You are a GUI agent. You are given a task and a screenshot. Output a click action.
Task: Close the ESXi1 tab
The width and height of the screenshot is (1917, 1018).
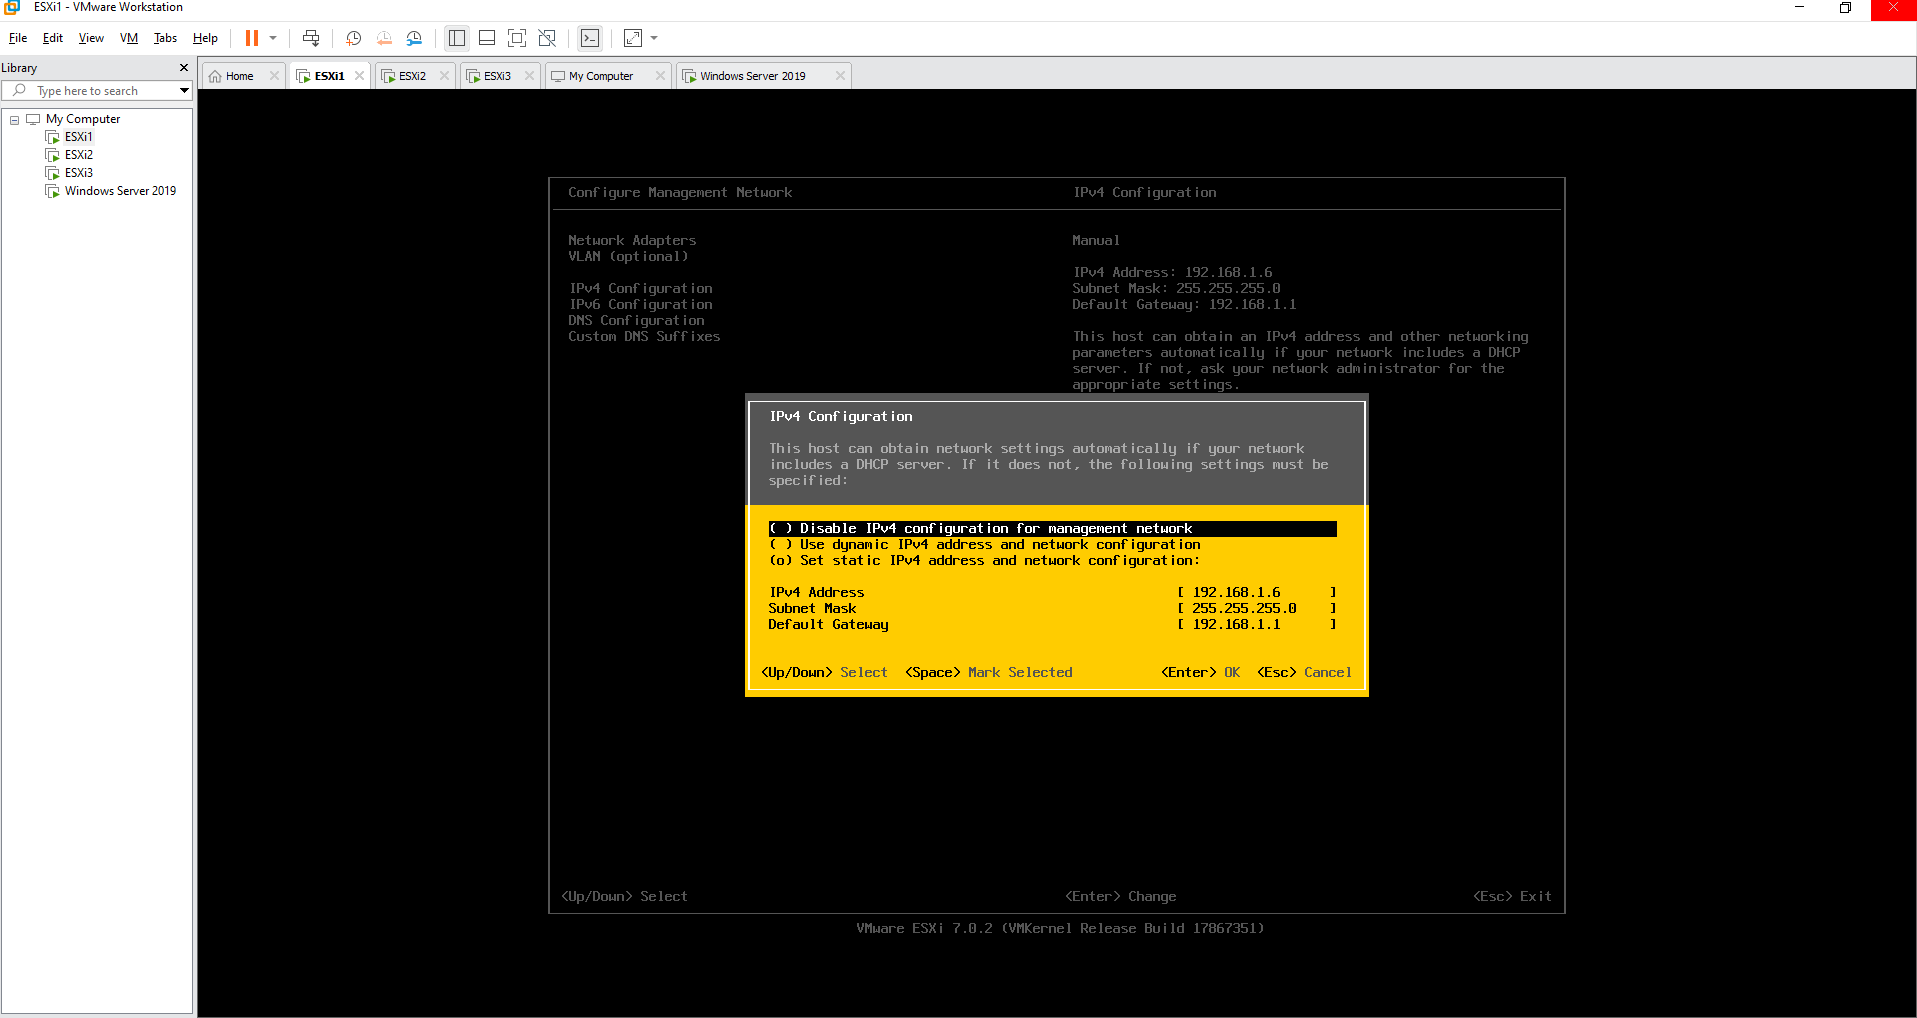(x=359, y=76)
